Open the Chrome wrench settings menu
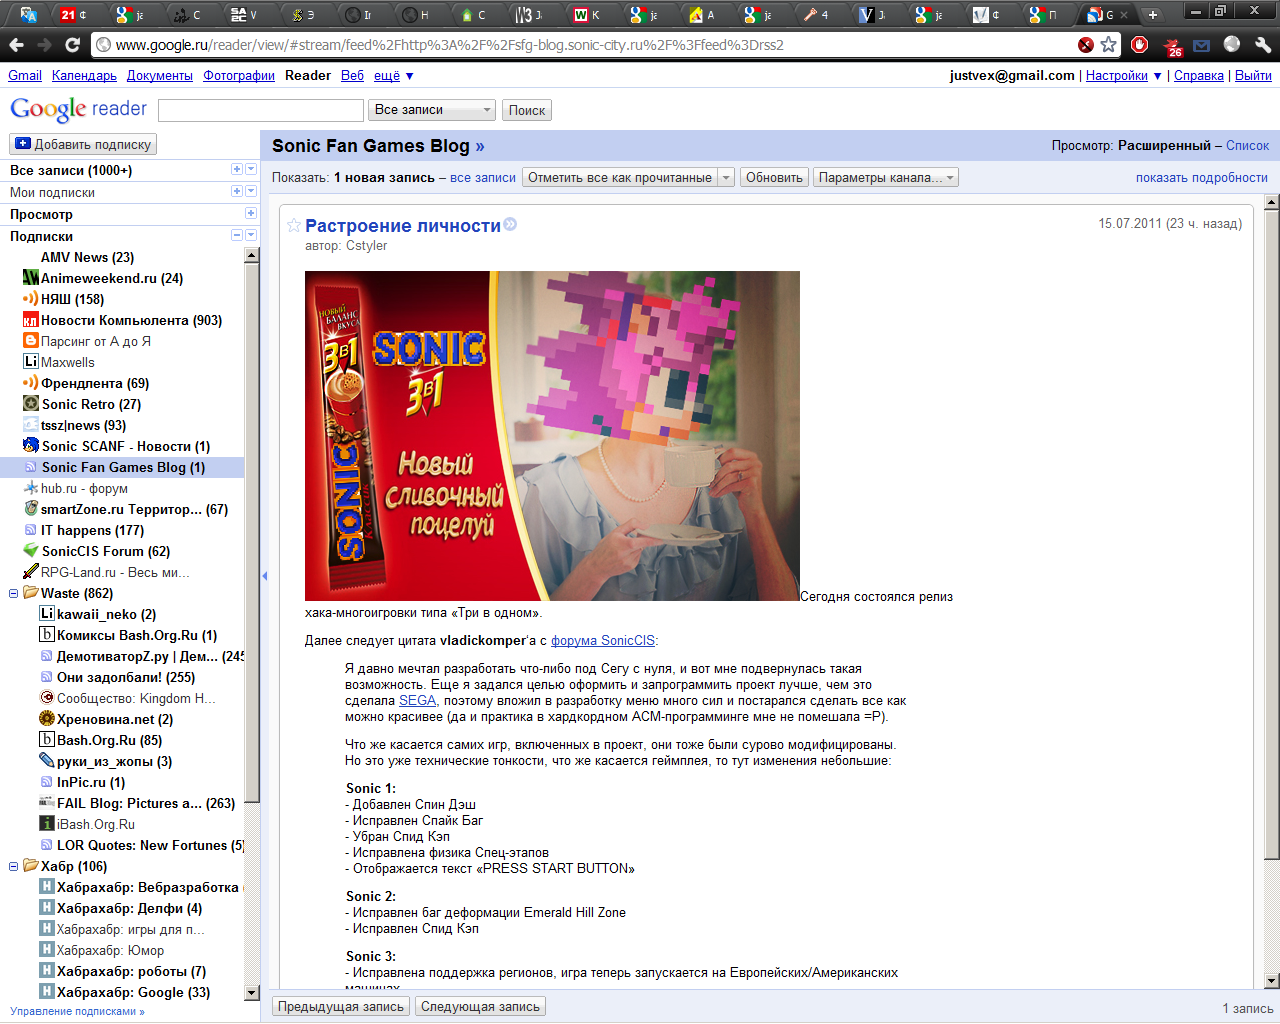 pyautogui.click(x=1263, y=45)
